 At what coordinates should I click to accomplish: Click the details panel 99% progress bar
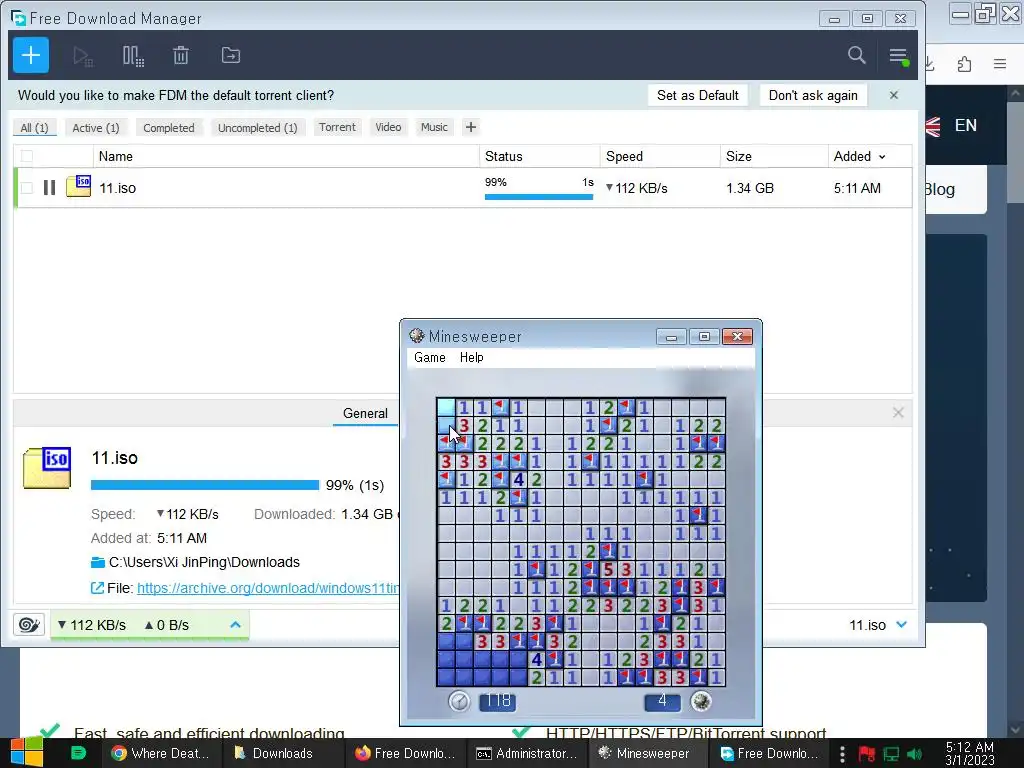point(205,485)
